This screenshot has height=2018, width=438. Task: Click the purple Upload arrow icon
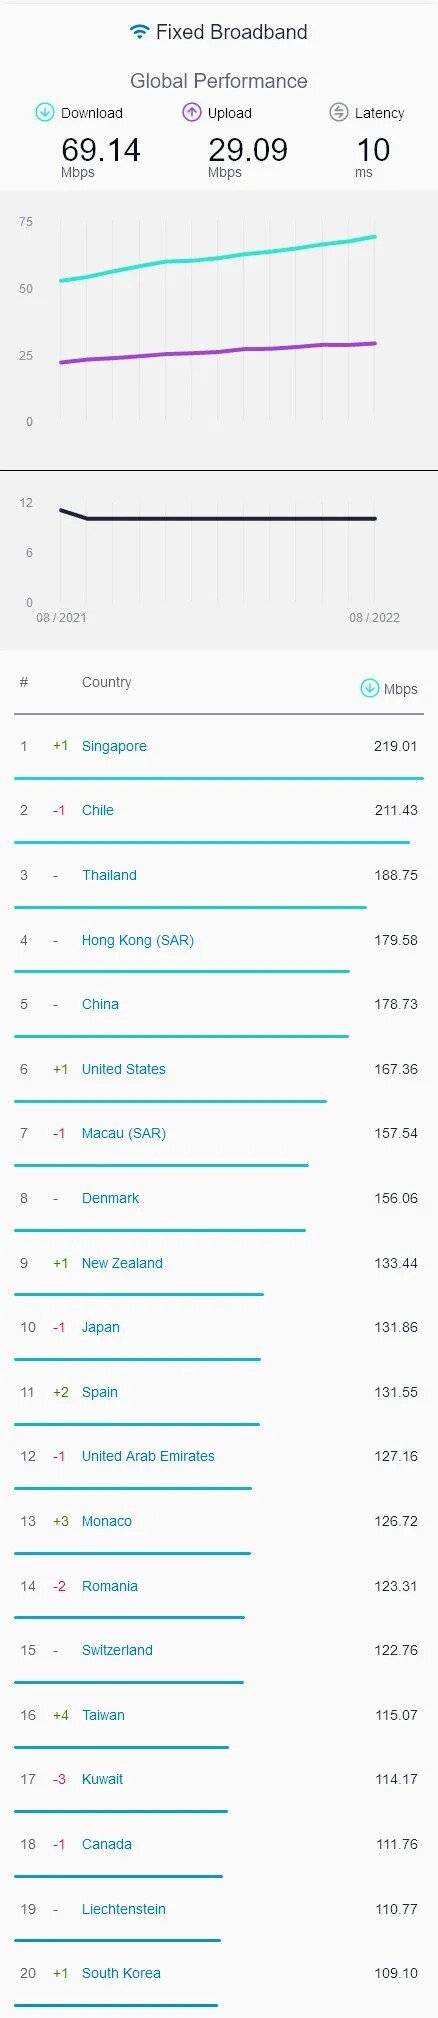click(x=192, y=112)
